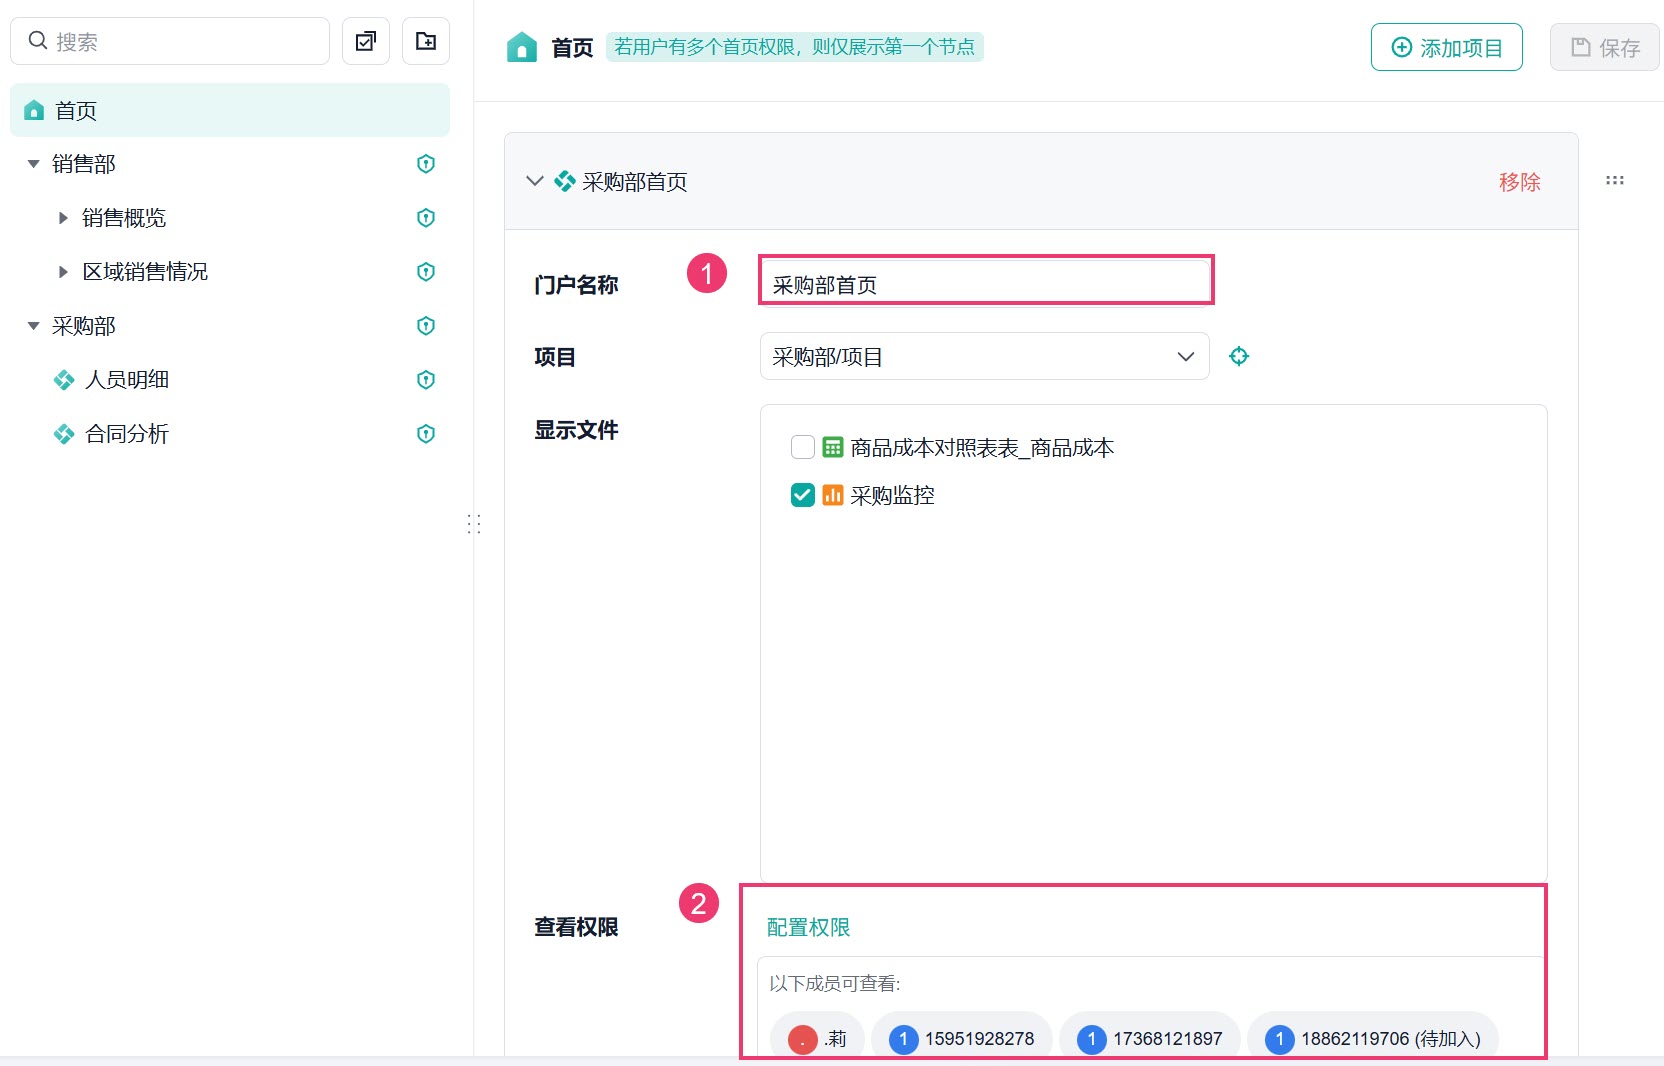Click the add folder icon button
This screenshot has width=1664, height=1066.
[426, 41]
